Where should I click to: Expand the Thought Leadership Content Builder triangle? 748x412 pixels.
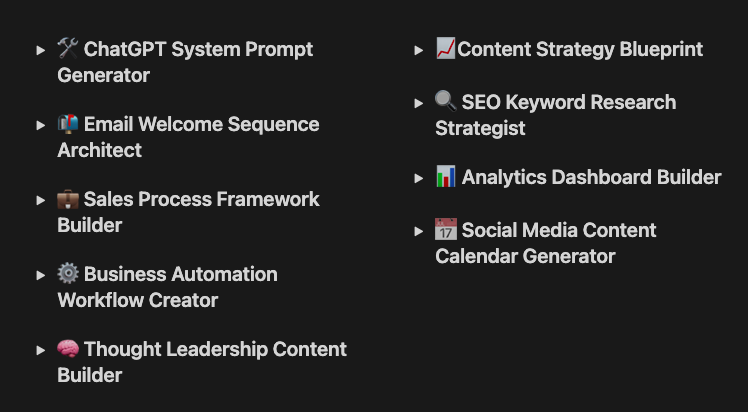(41, 350)
